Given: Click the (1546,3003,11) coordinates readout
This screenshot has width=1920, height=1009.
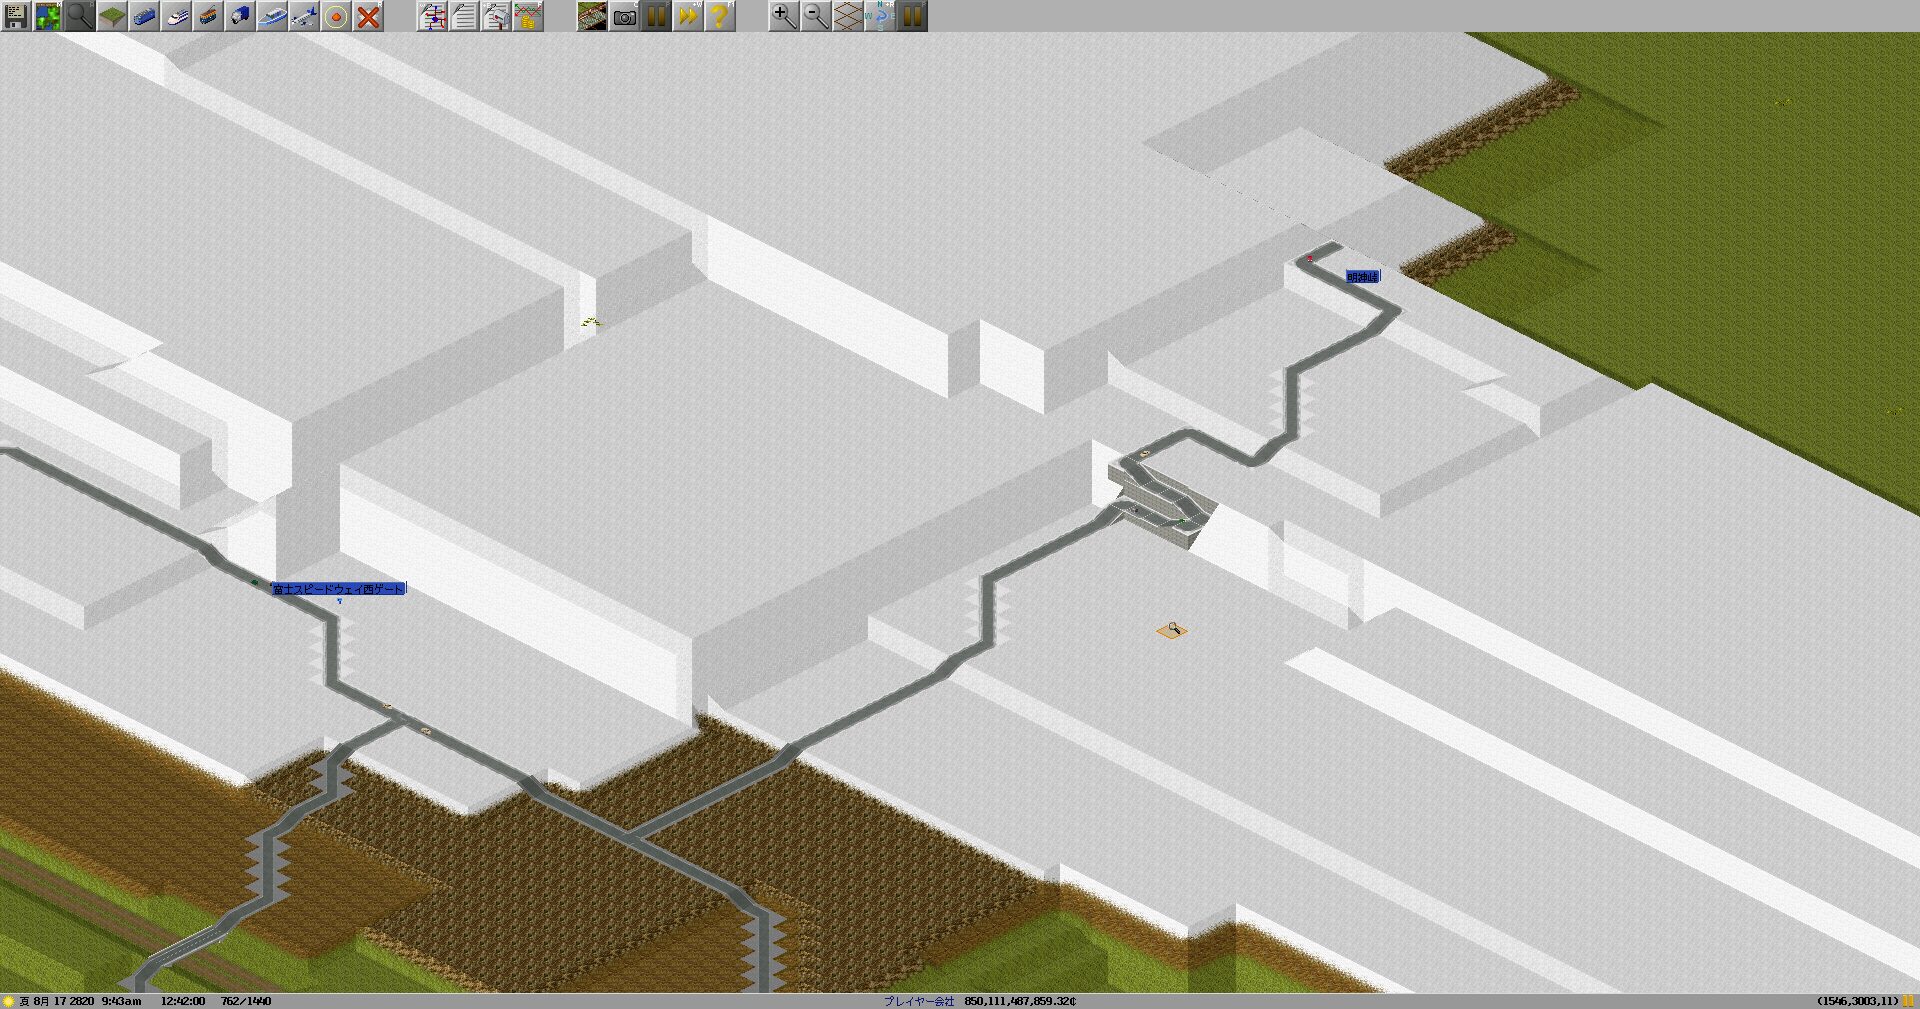Looking at the screenshot, I should point(1857,1001).
